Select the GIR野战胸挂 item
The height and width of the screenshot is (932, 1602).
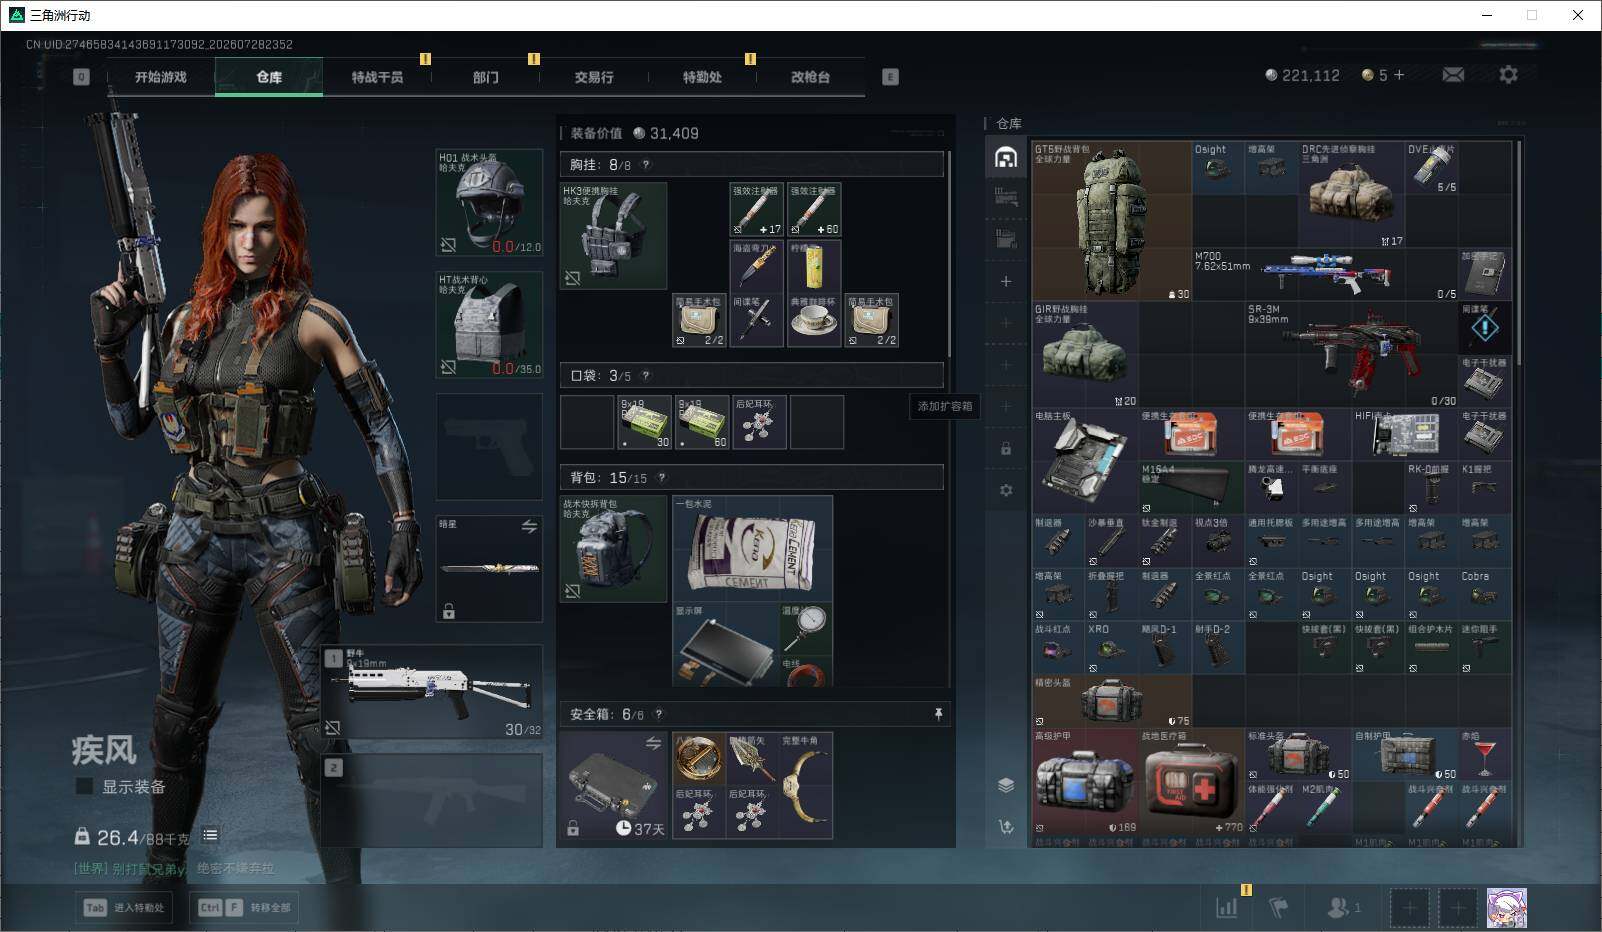click(1086, 355)
